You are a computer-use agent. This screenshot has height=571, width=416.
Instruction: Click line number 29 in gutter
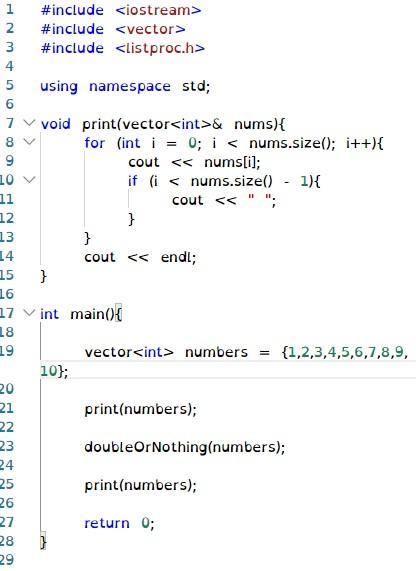pos(7,560)
